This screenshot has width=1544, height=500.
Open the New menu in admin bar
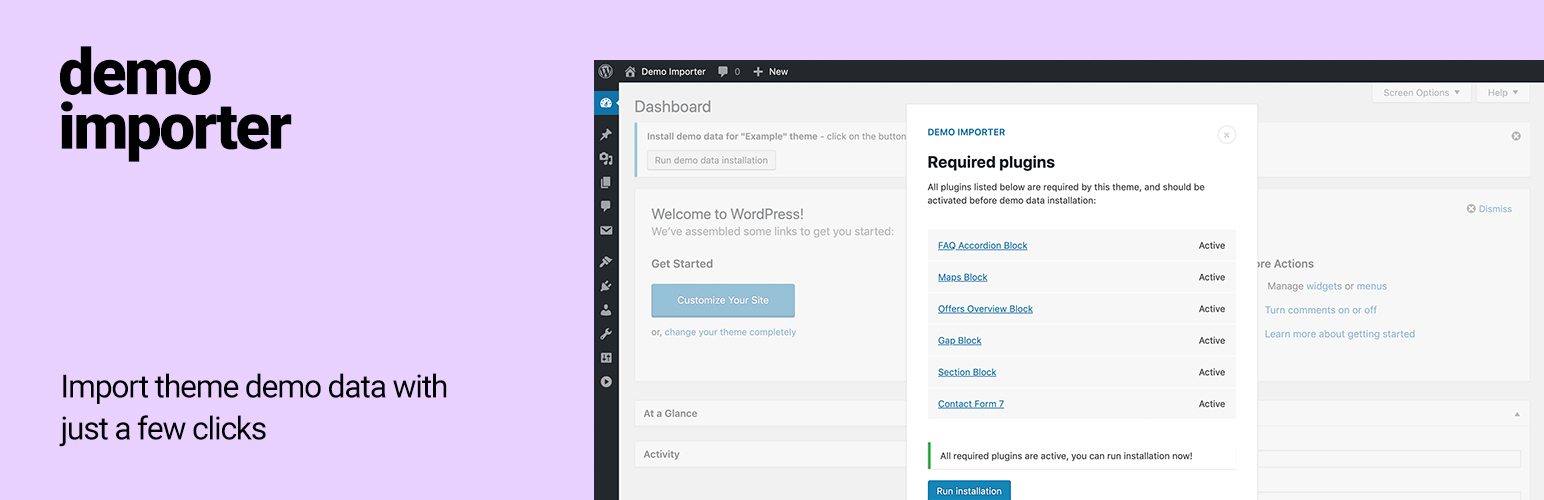778,72
